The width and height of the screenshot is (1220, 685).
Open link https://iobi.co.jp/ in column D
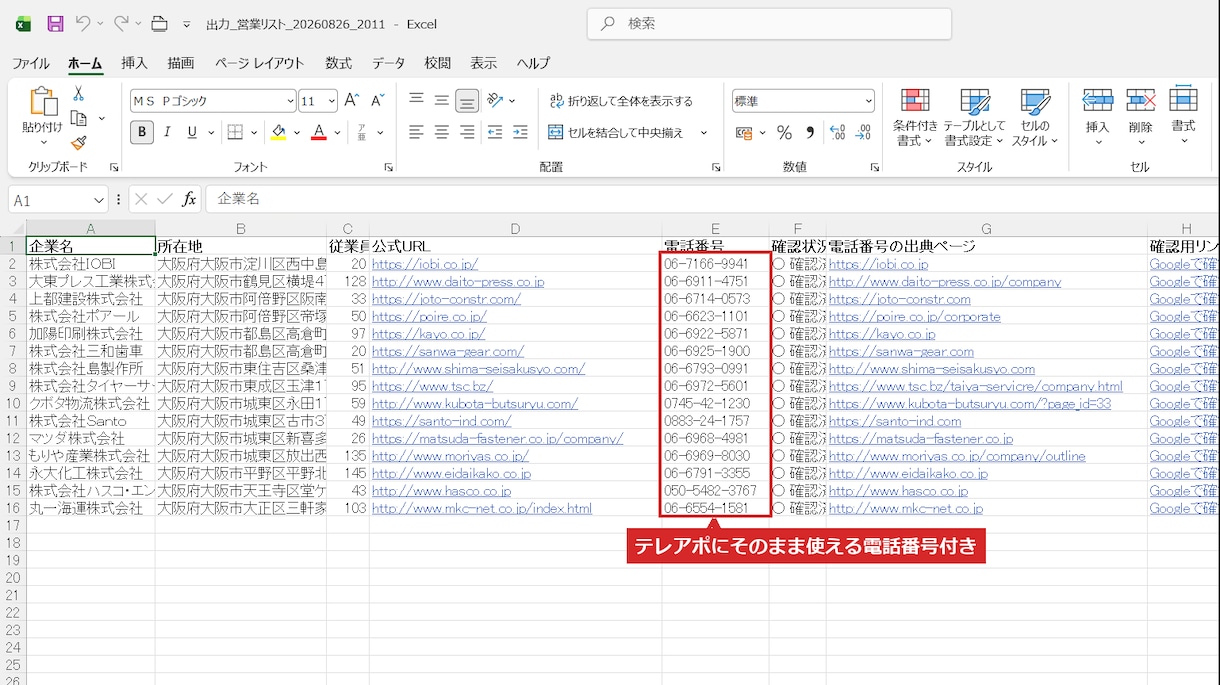click(425, 264)
